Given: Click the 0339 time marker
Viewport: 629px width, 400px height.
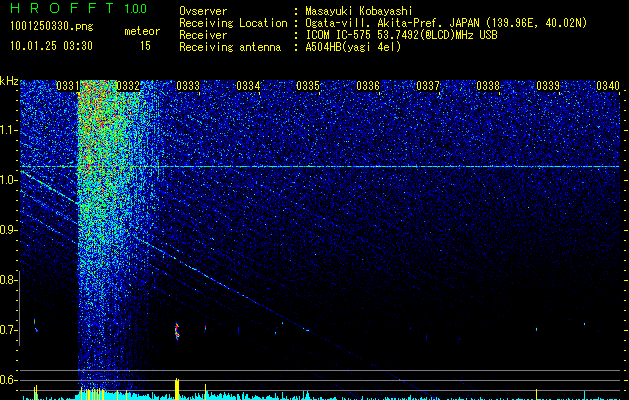Looking at the screenshot, I should [x=548, y=86].
